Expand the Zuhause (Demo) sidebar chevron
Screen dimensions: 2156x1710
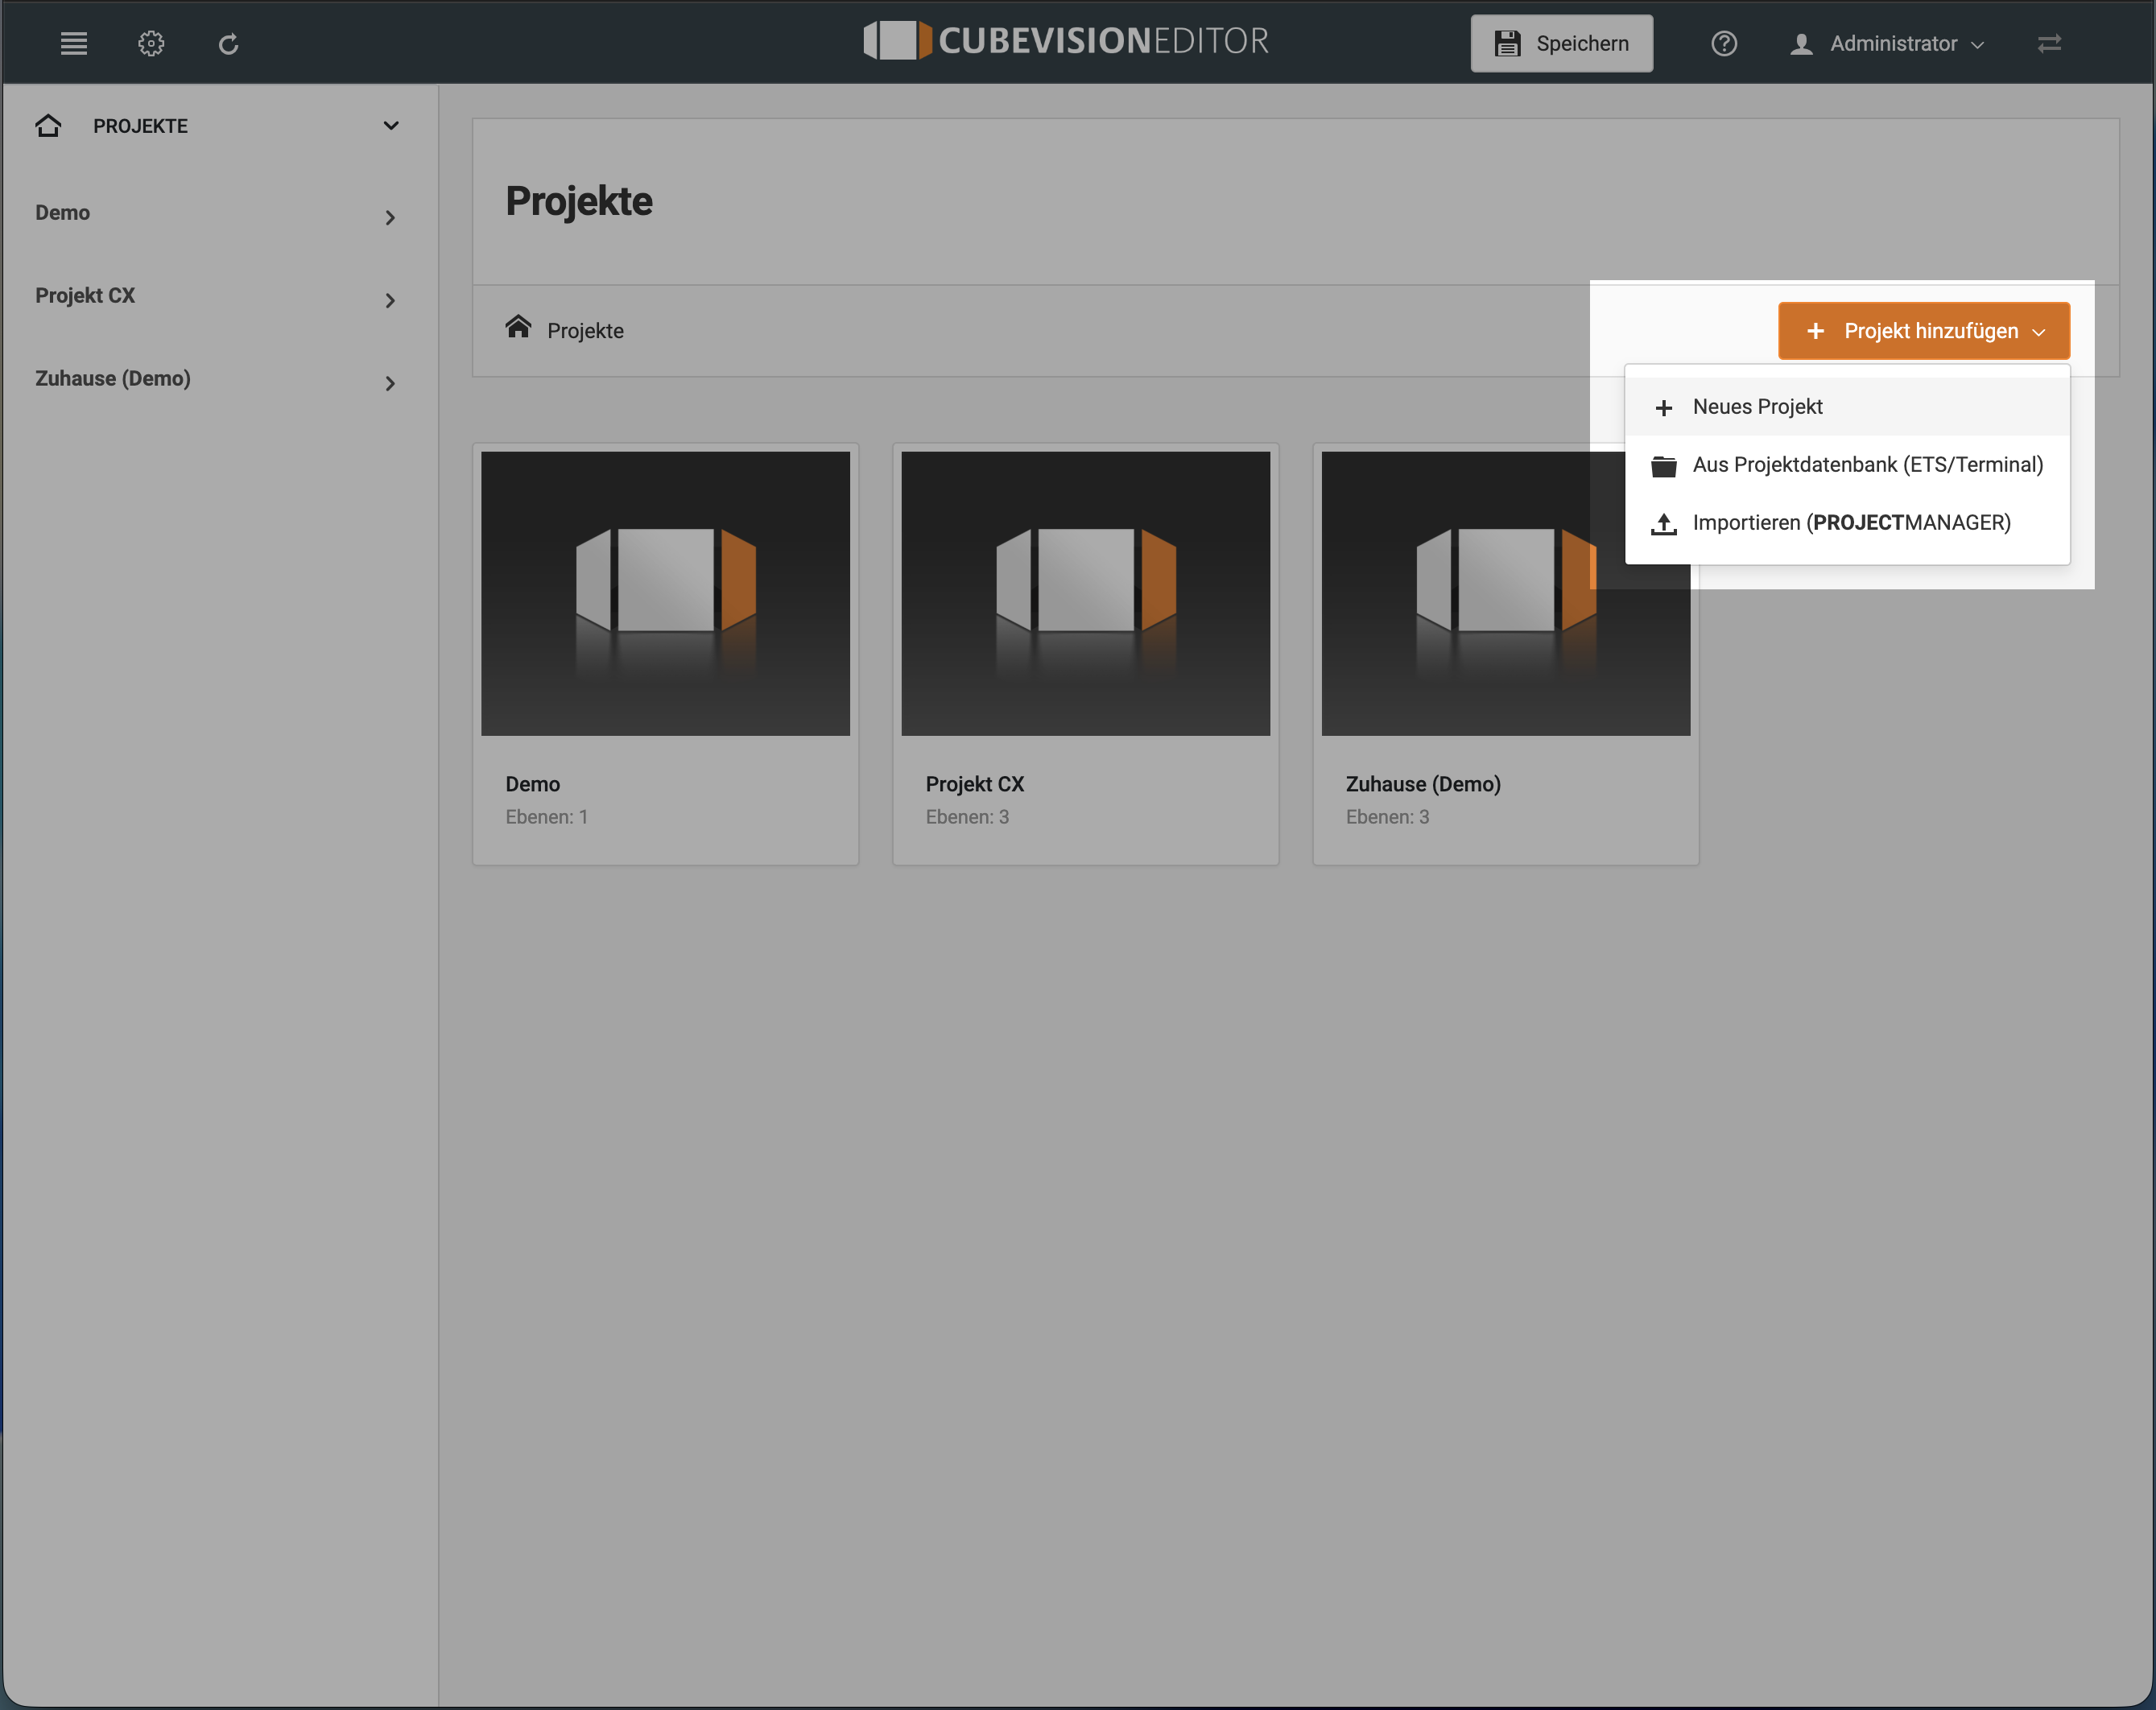[x=390, y=383]
